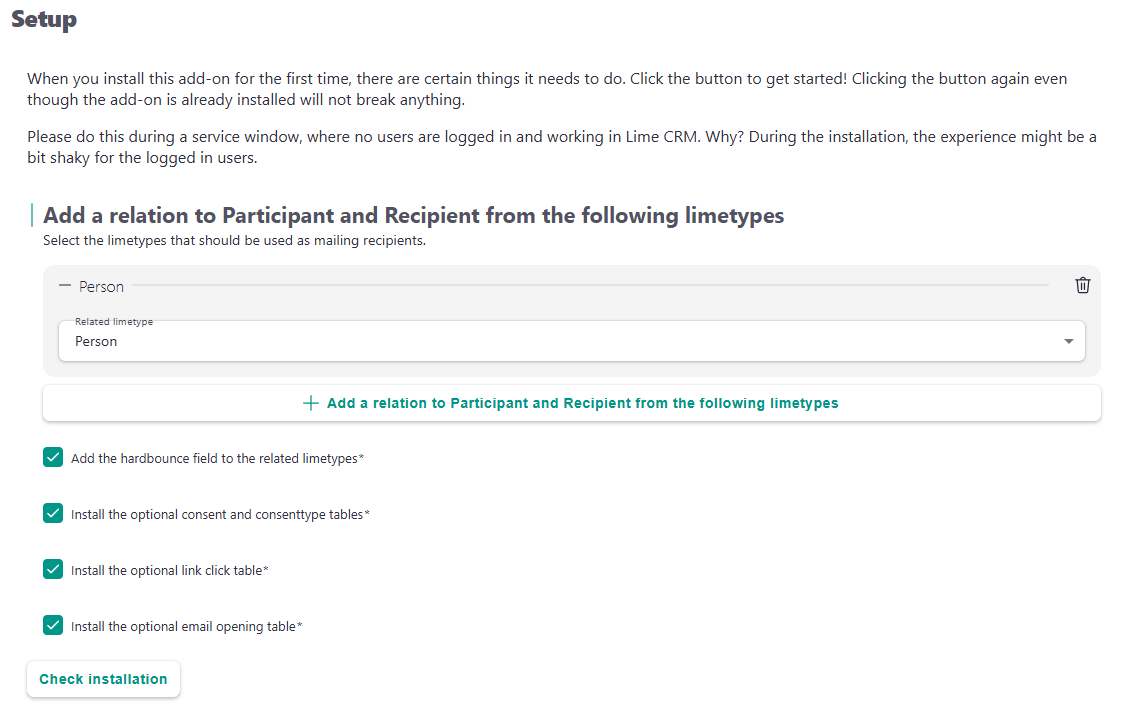Click the "Install the optional consent" label text

pos(217,514)
